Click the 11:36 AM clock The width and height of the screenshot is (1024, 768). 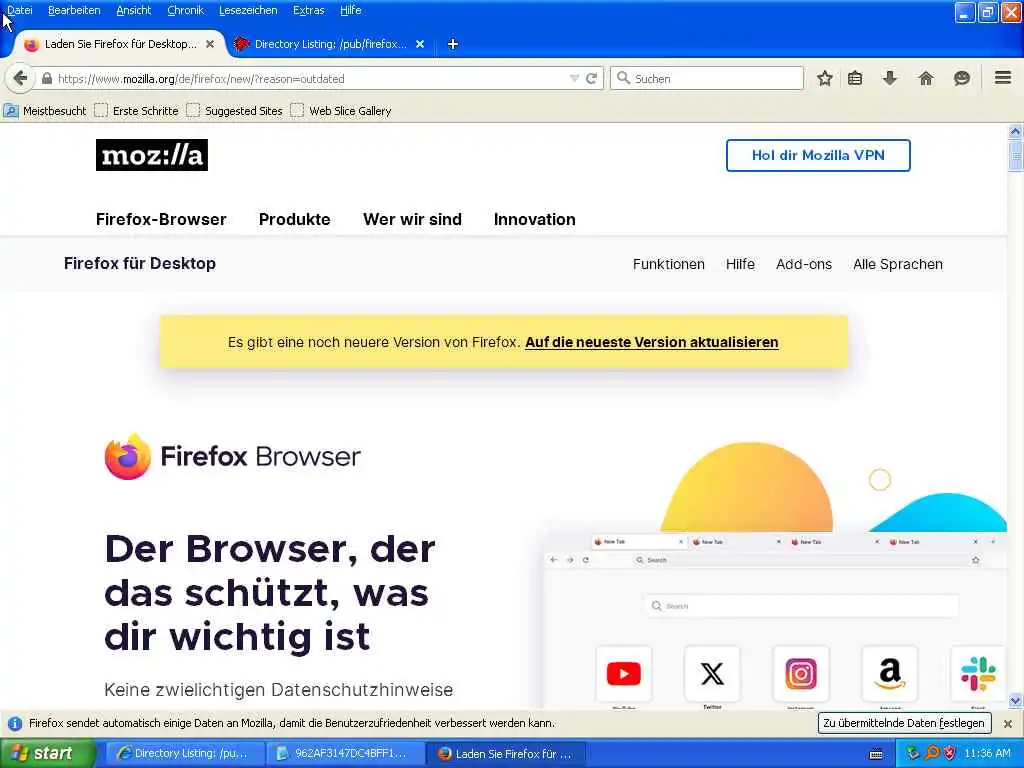987,754
